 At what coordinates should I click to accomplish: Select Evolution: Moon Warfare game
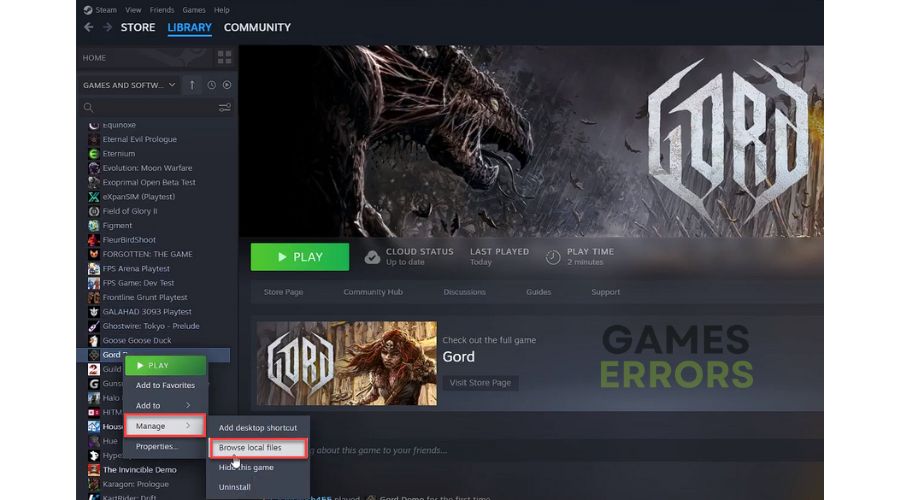tap(148, 168)
